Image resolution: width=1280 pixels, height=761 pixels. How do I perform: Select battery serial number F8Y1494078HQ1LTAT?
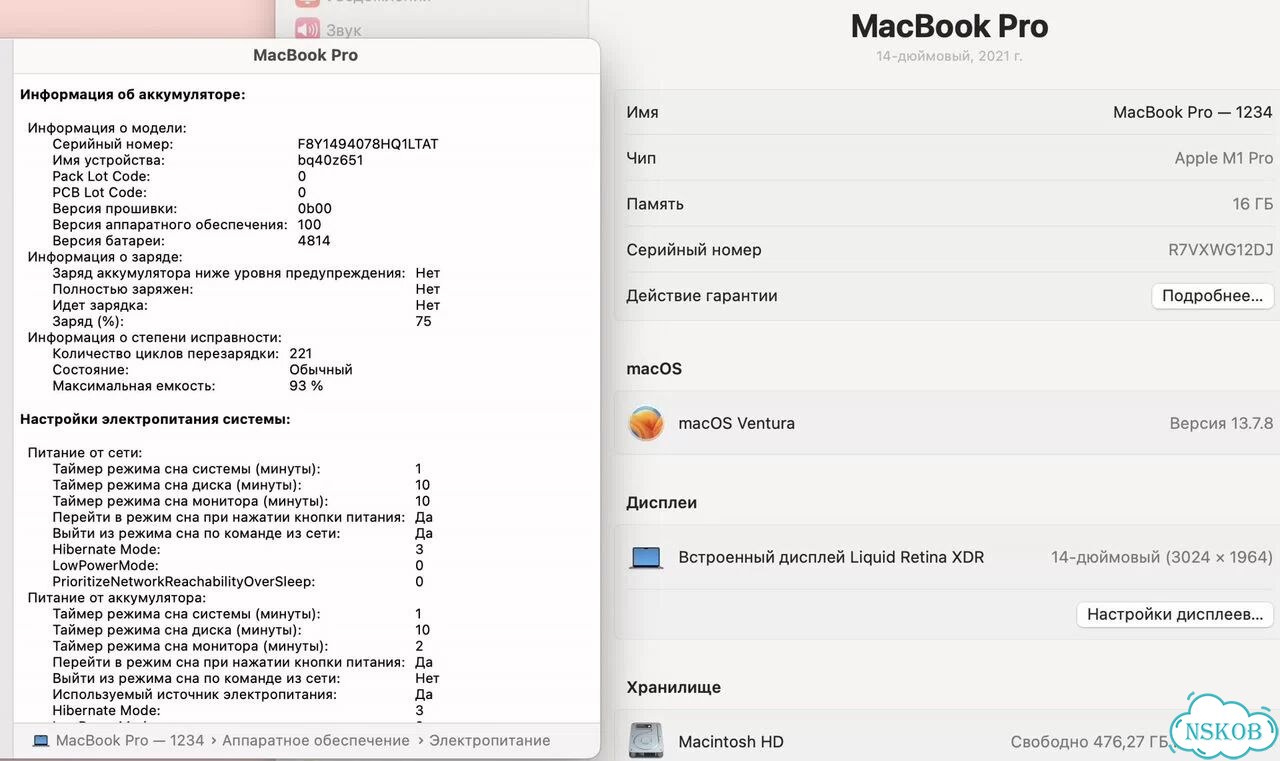pos(368,144)
